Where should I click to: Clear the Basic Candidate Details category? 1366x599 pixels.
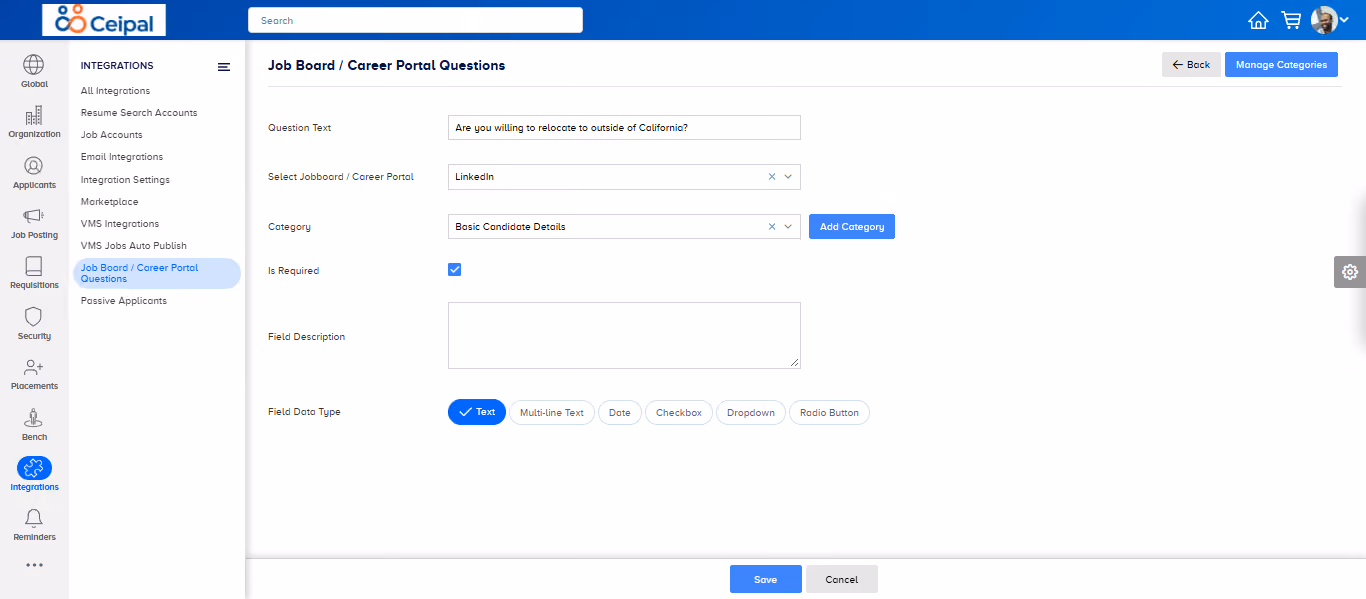[x=771, y=227]
